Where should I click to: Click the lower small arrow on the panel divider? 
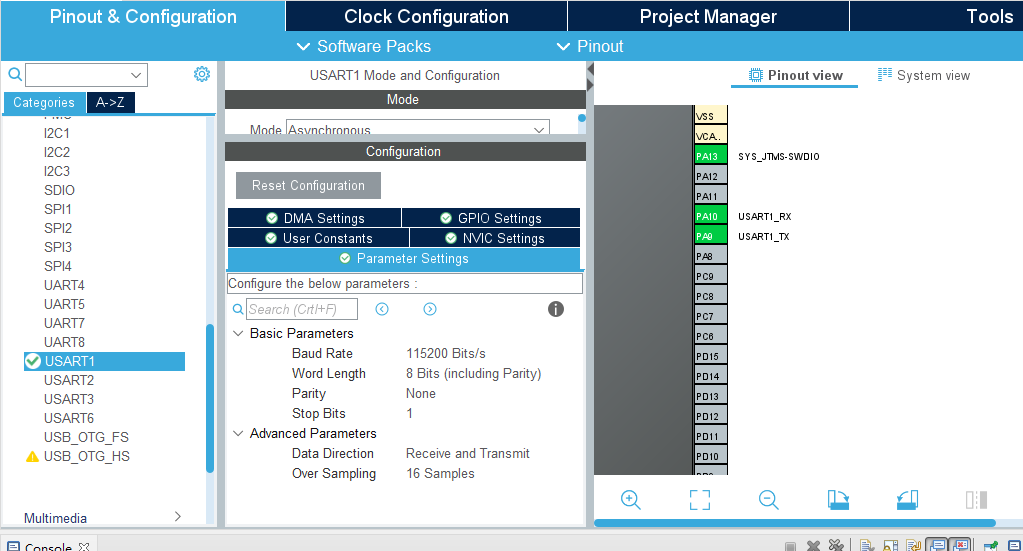tap(590, 85)
